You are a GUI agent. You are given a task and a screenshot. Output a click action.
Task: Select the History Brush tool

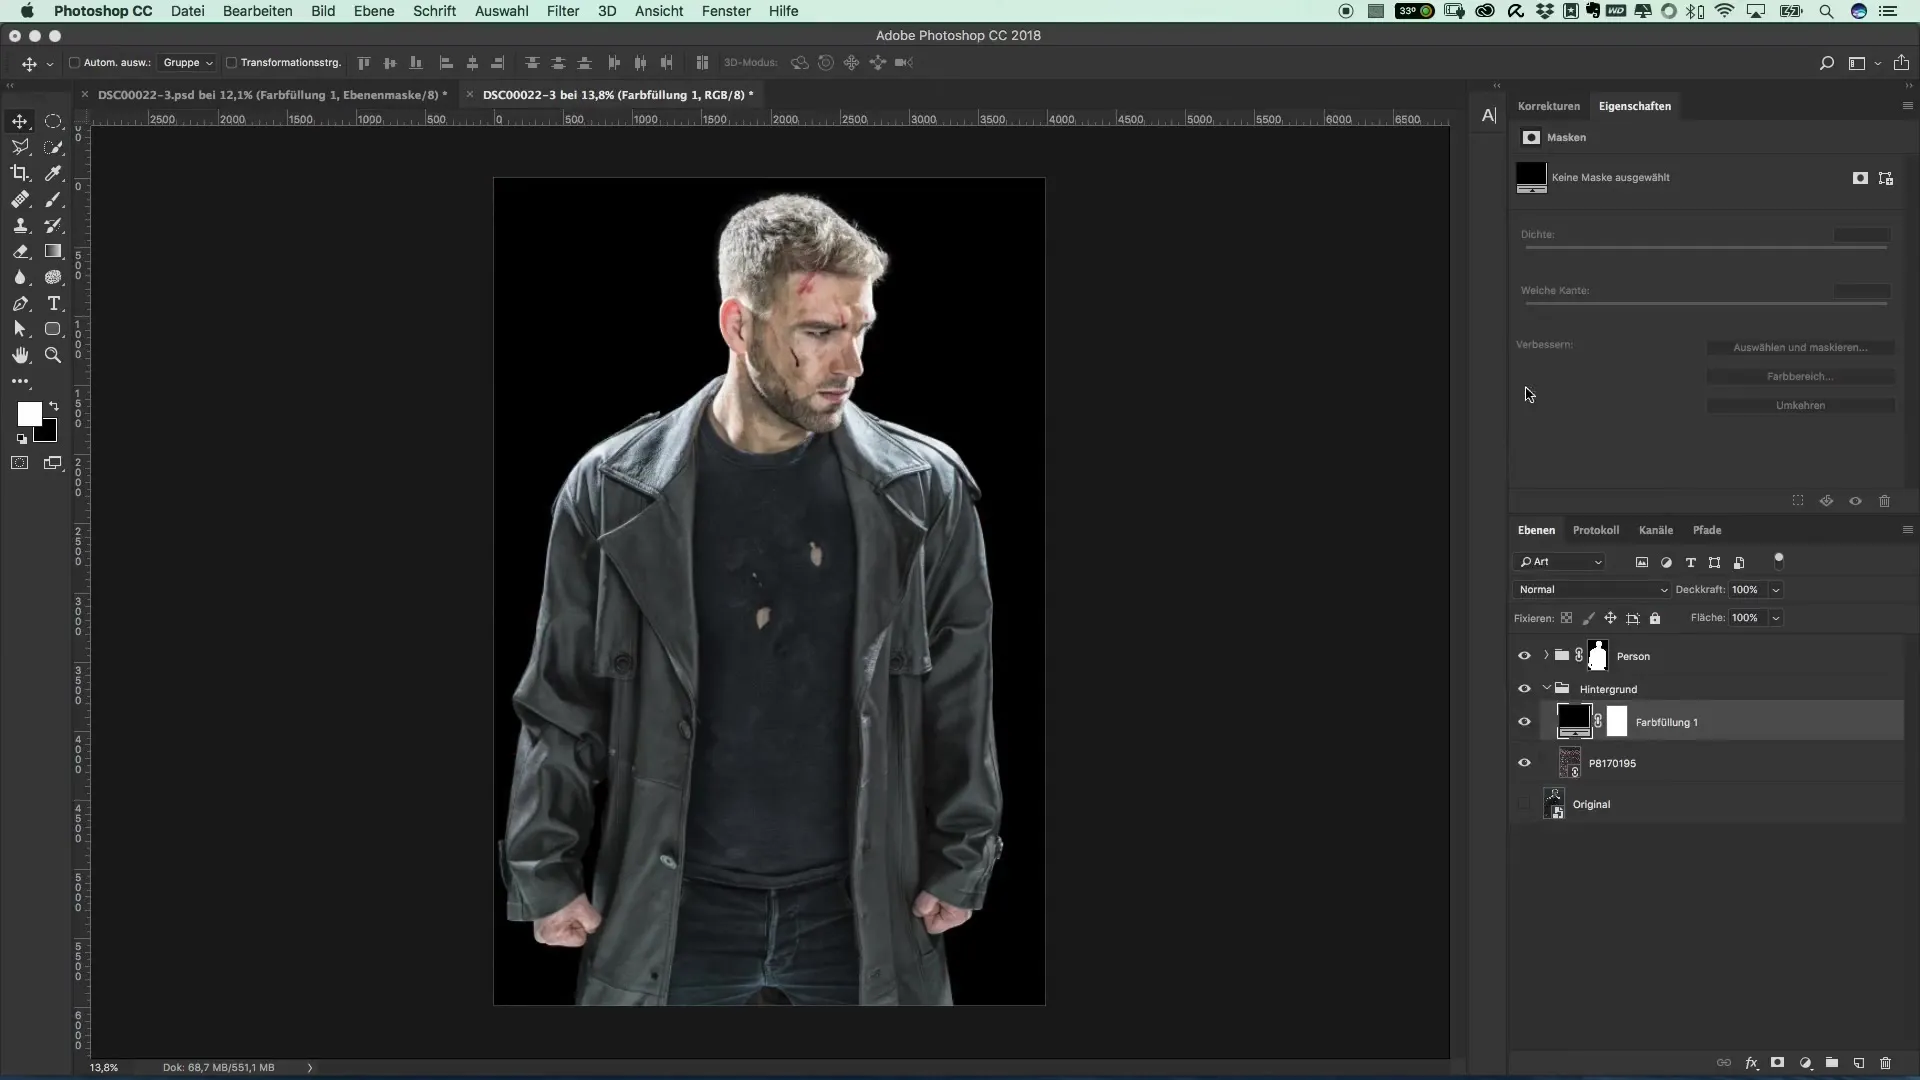coord(53,226)
